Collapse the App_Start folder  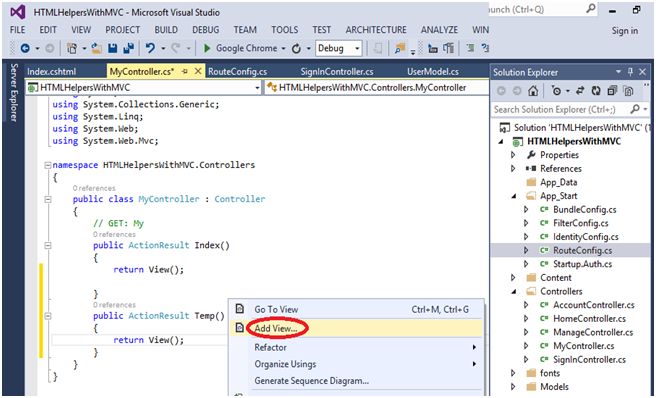(514, 196)
